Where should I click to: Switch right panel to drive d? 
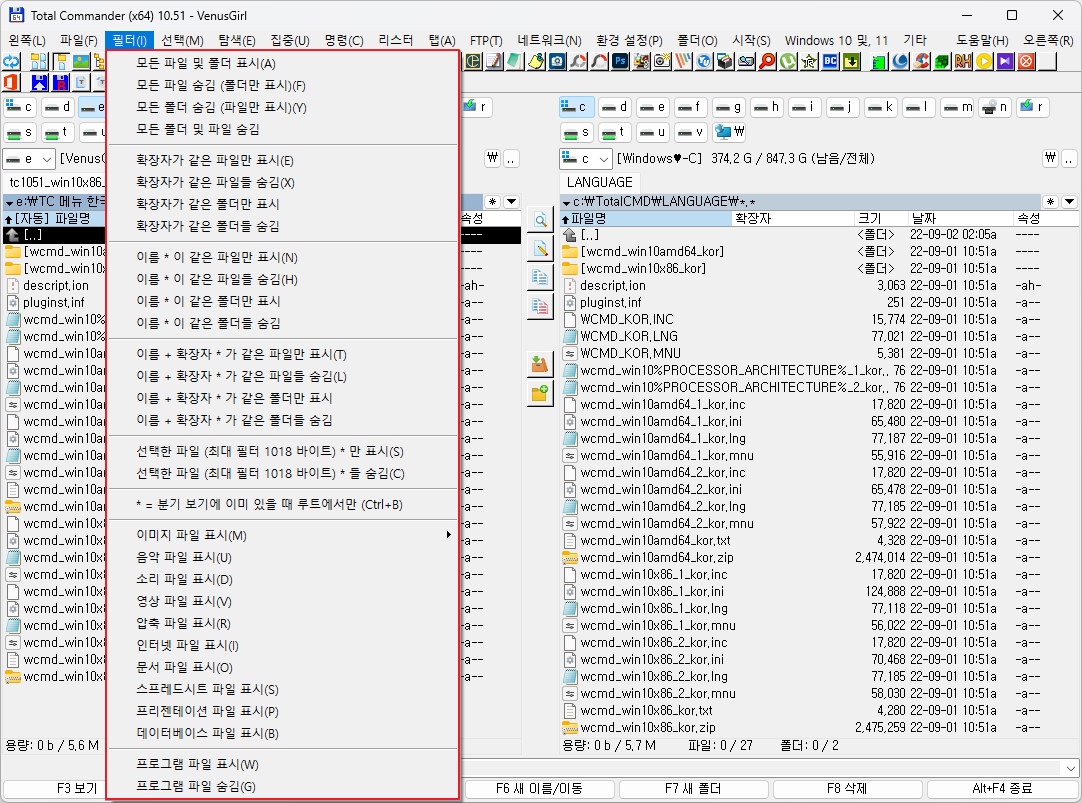(x=614, y=107)
